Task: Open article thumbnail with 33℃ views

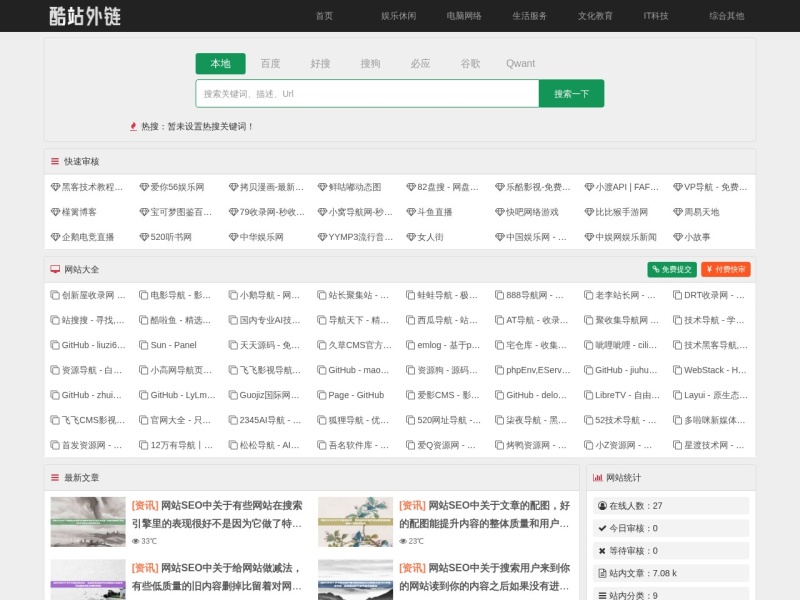Action: 88,521
